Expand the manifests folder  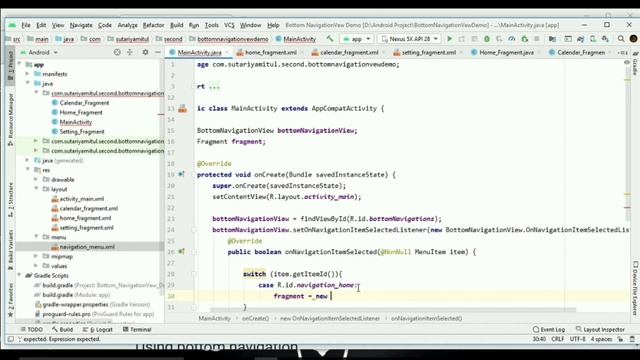tap(27, 74)
